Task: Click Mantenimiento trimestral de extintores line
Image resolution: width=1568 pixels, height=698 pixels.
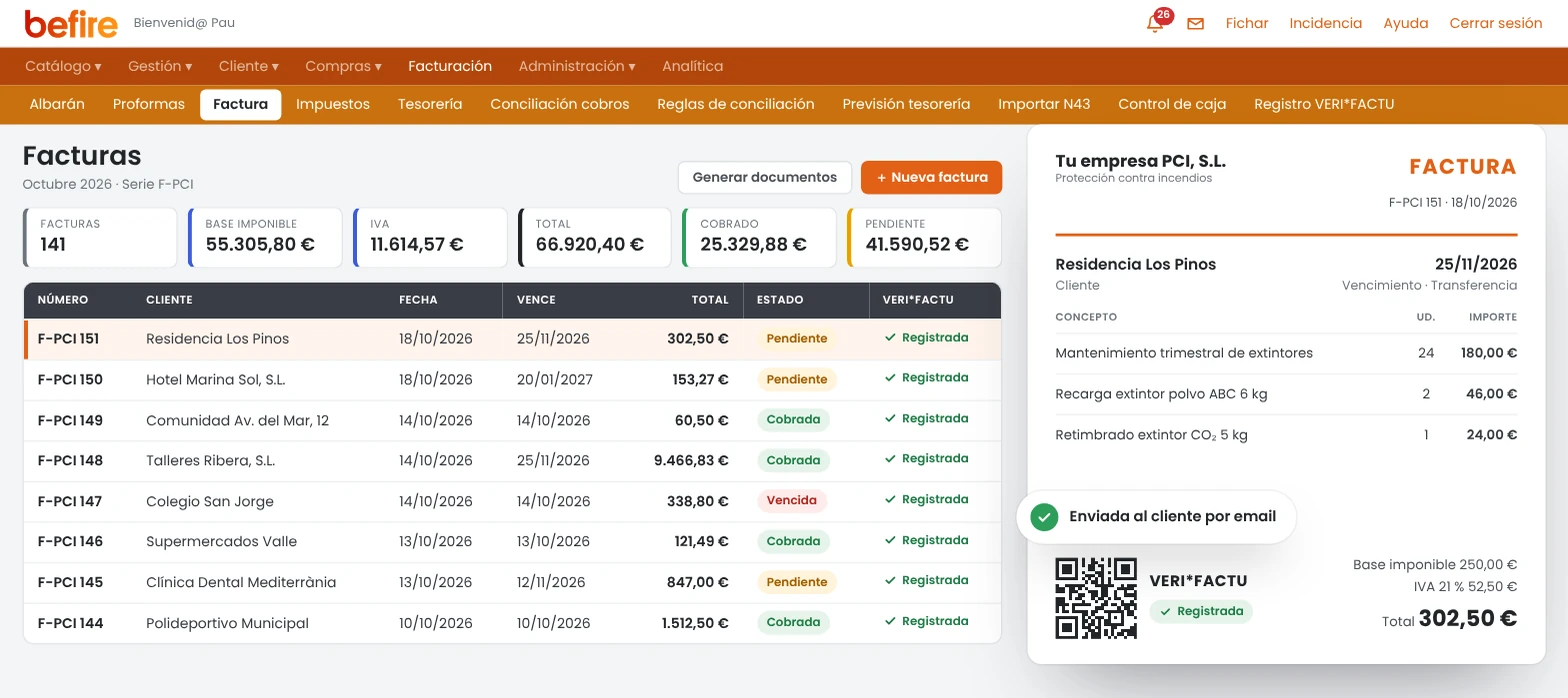Action: point(1286,353)
